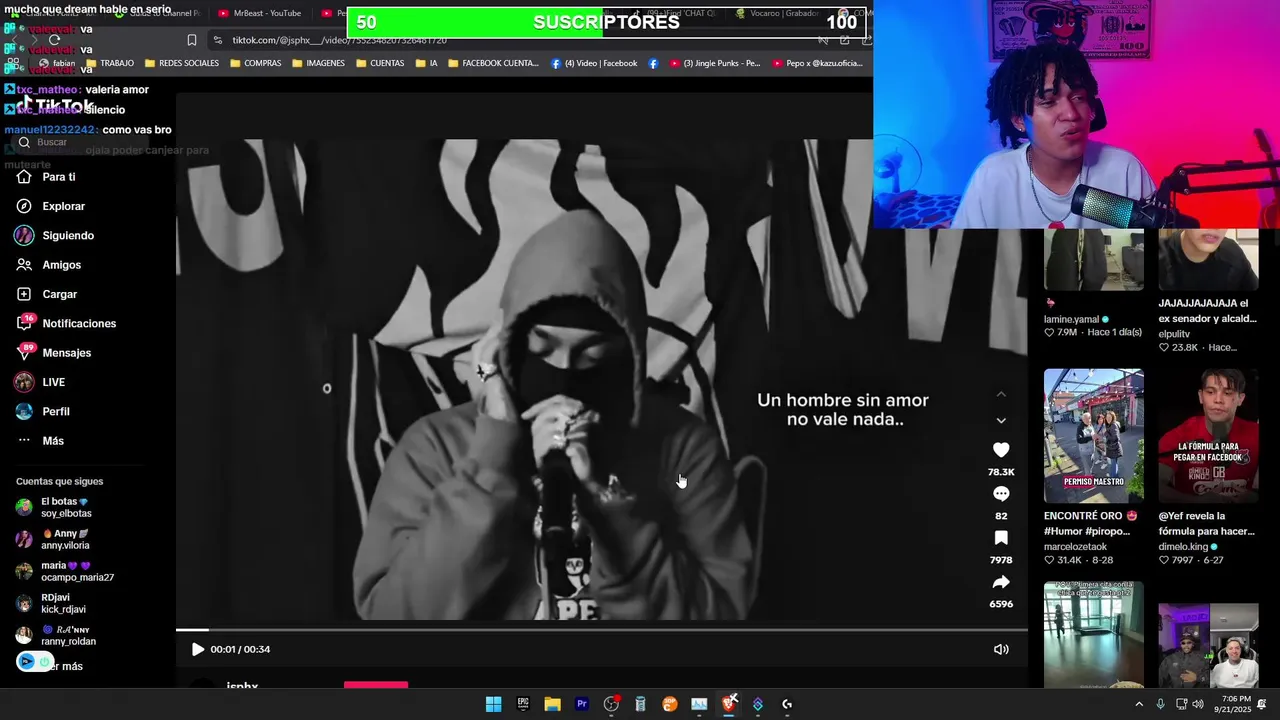Open the Windows Start menu

click(x=493, y=704)
